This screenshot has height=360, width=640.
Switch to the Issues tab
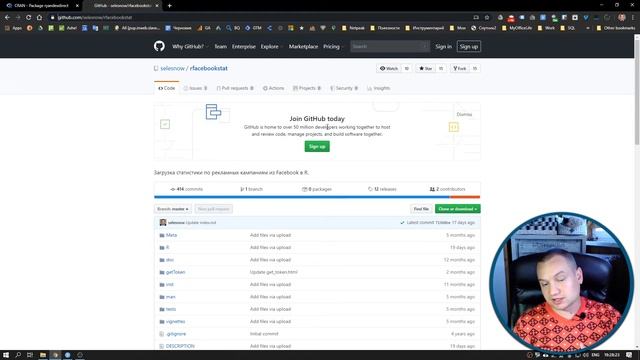click(196, 88)
